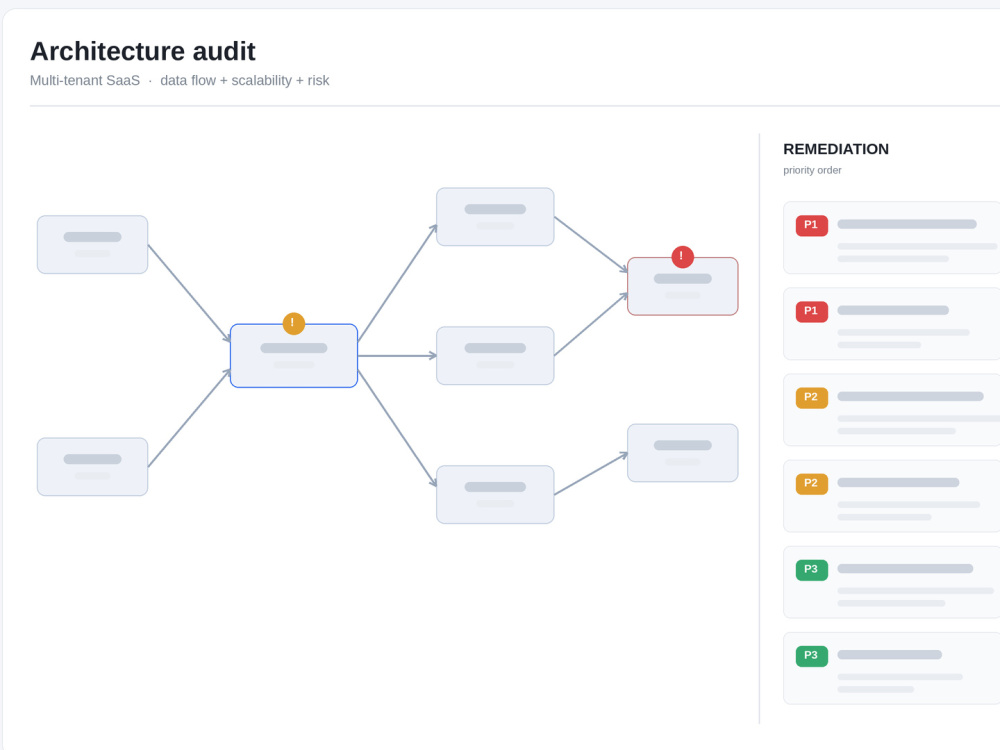Click the bottom-left source node

pos(92,467)
